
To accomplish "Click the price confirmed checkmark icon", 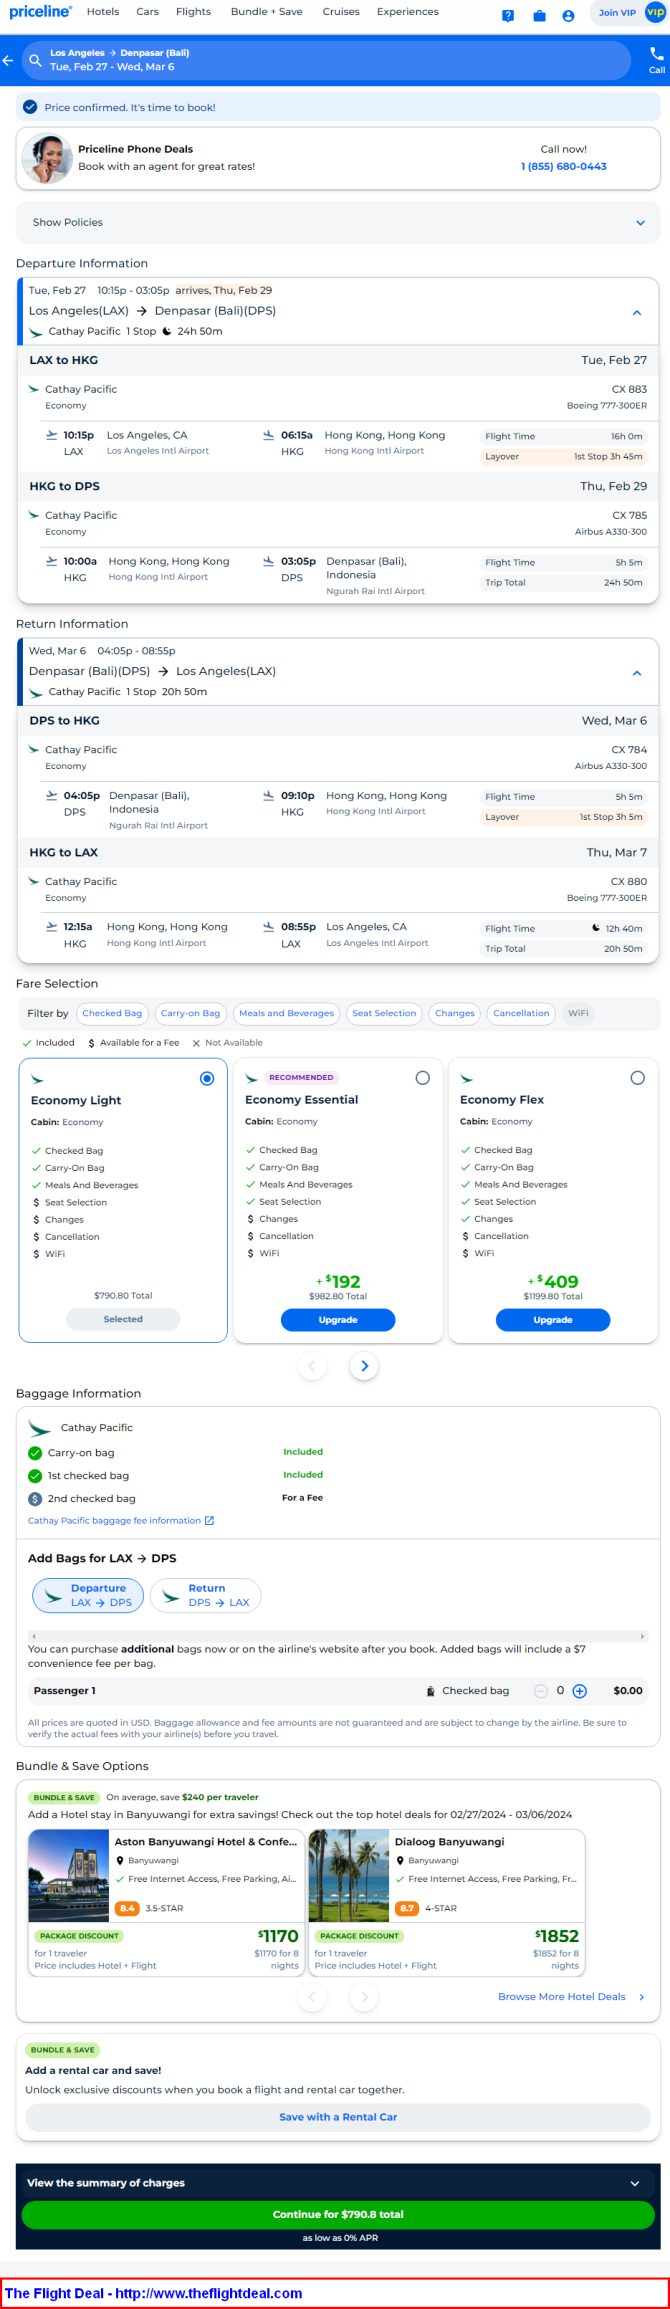I will click(30, 107).
